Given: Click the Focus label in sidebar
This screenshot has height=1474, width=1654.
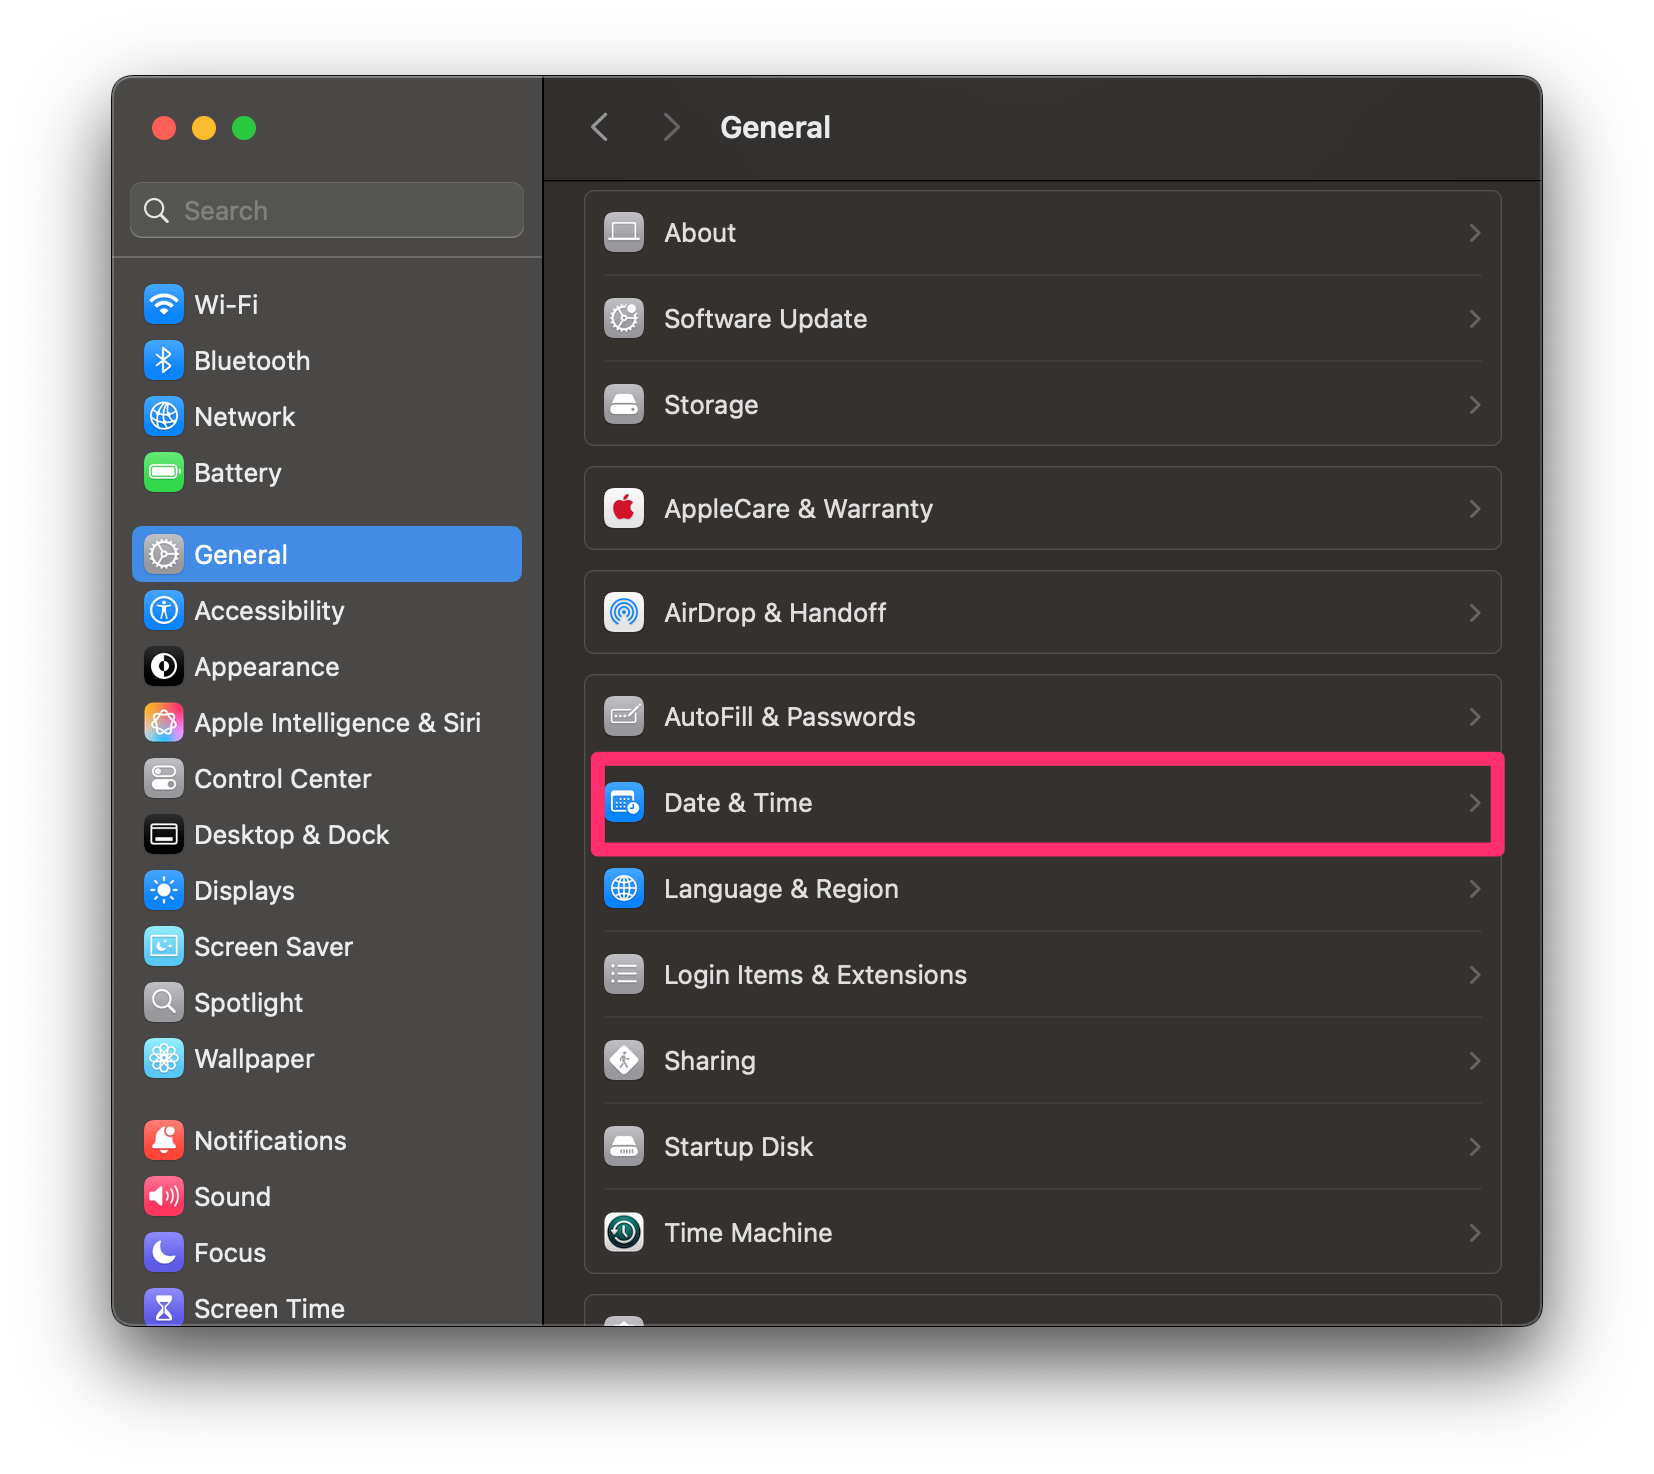Looking at the screenshot, I should 230,1253.
